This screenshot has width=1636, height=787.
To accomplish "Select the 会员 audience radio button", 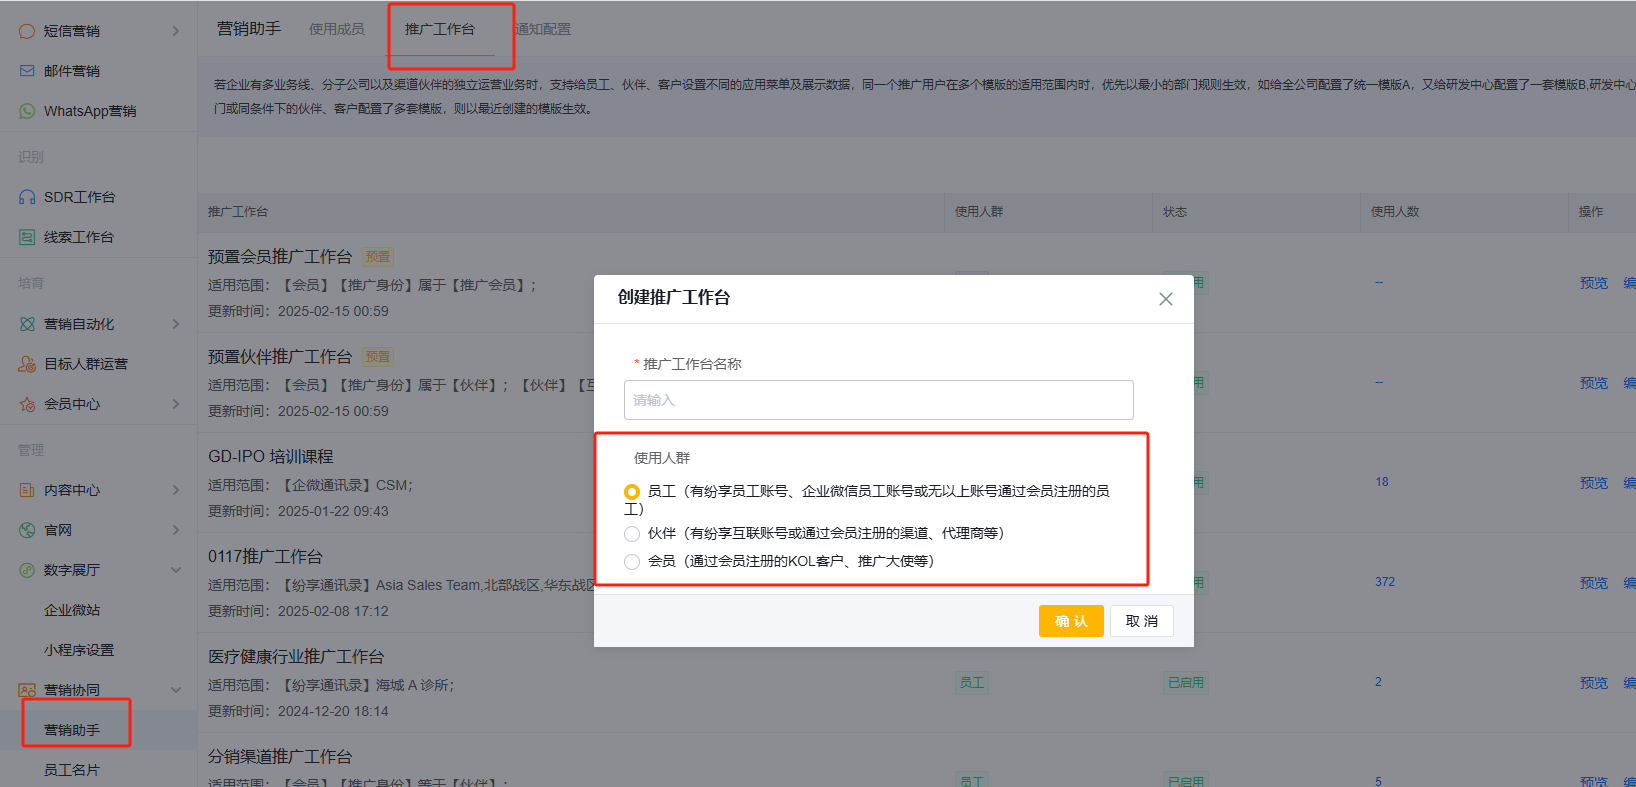I will click(x=632, y=562).
